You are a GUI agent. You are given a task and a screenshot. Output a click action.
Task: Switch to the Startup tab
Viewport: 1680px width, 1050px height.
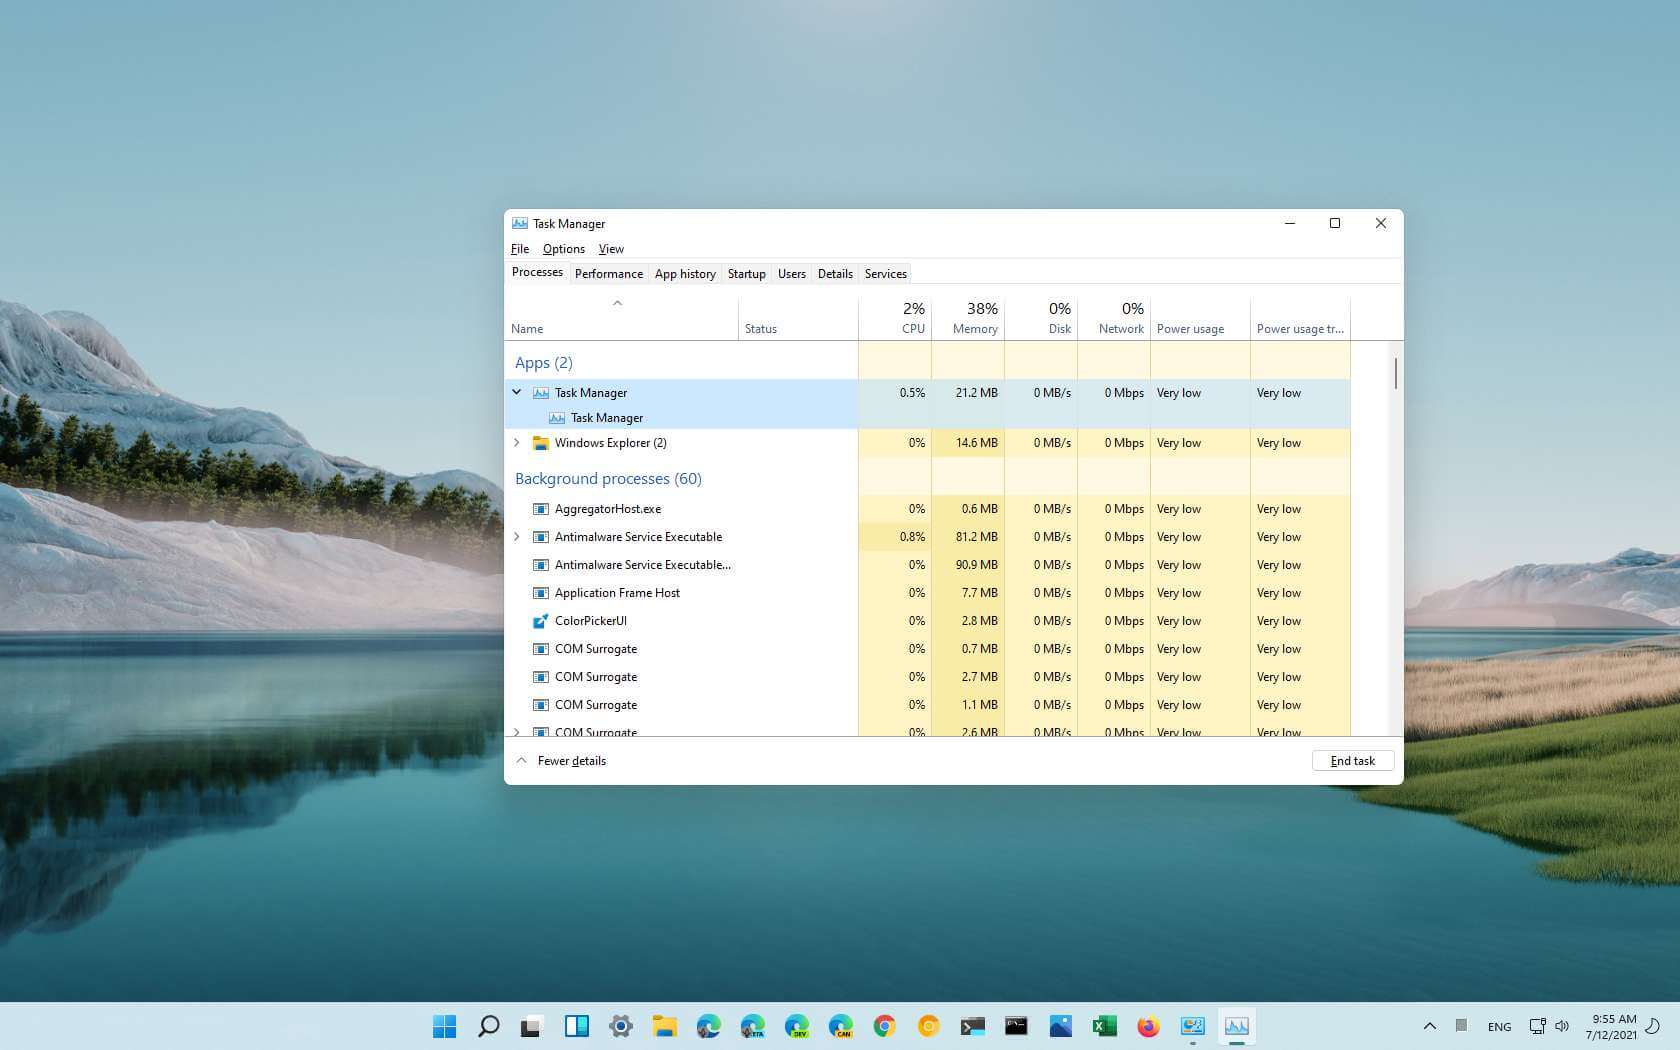[x=746, y=273]
